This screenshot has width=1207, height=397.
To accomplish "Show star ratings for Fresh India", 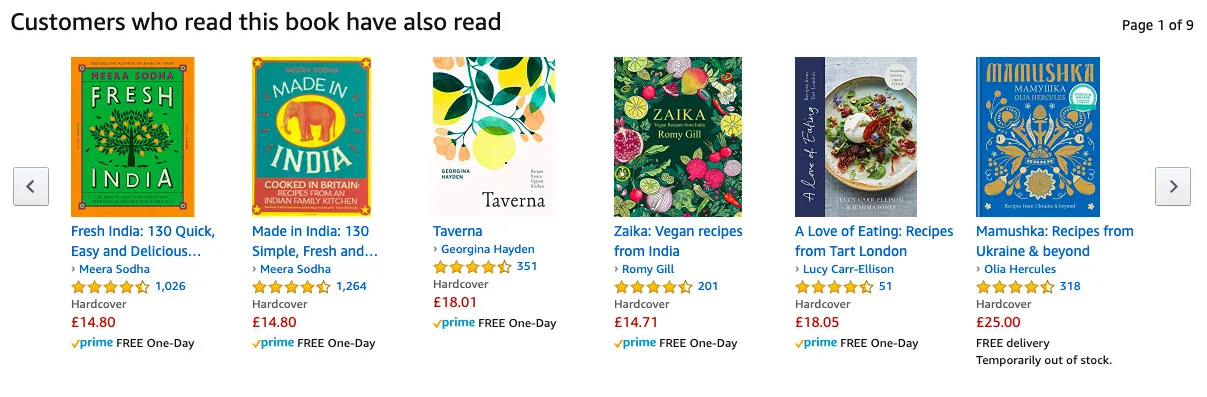I will click(111, 286).
